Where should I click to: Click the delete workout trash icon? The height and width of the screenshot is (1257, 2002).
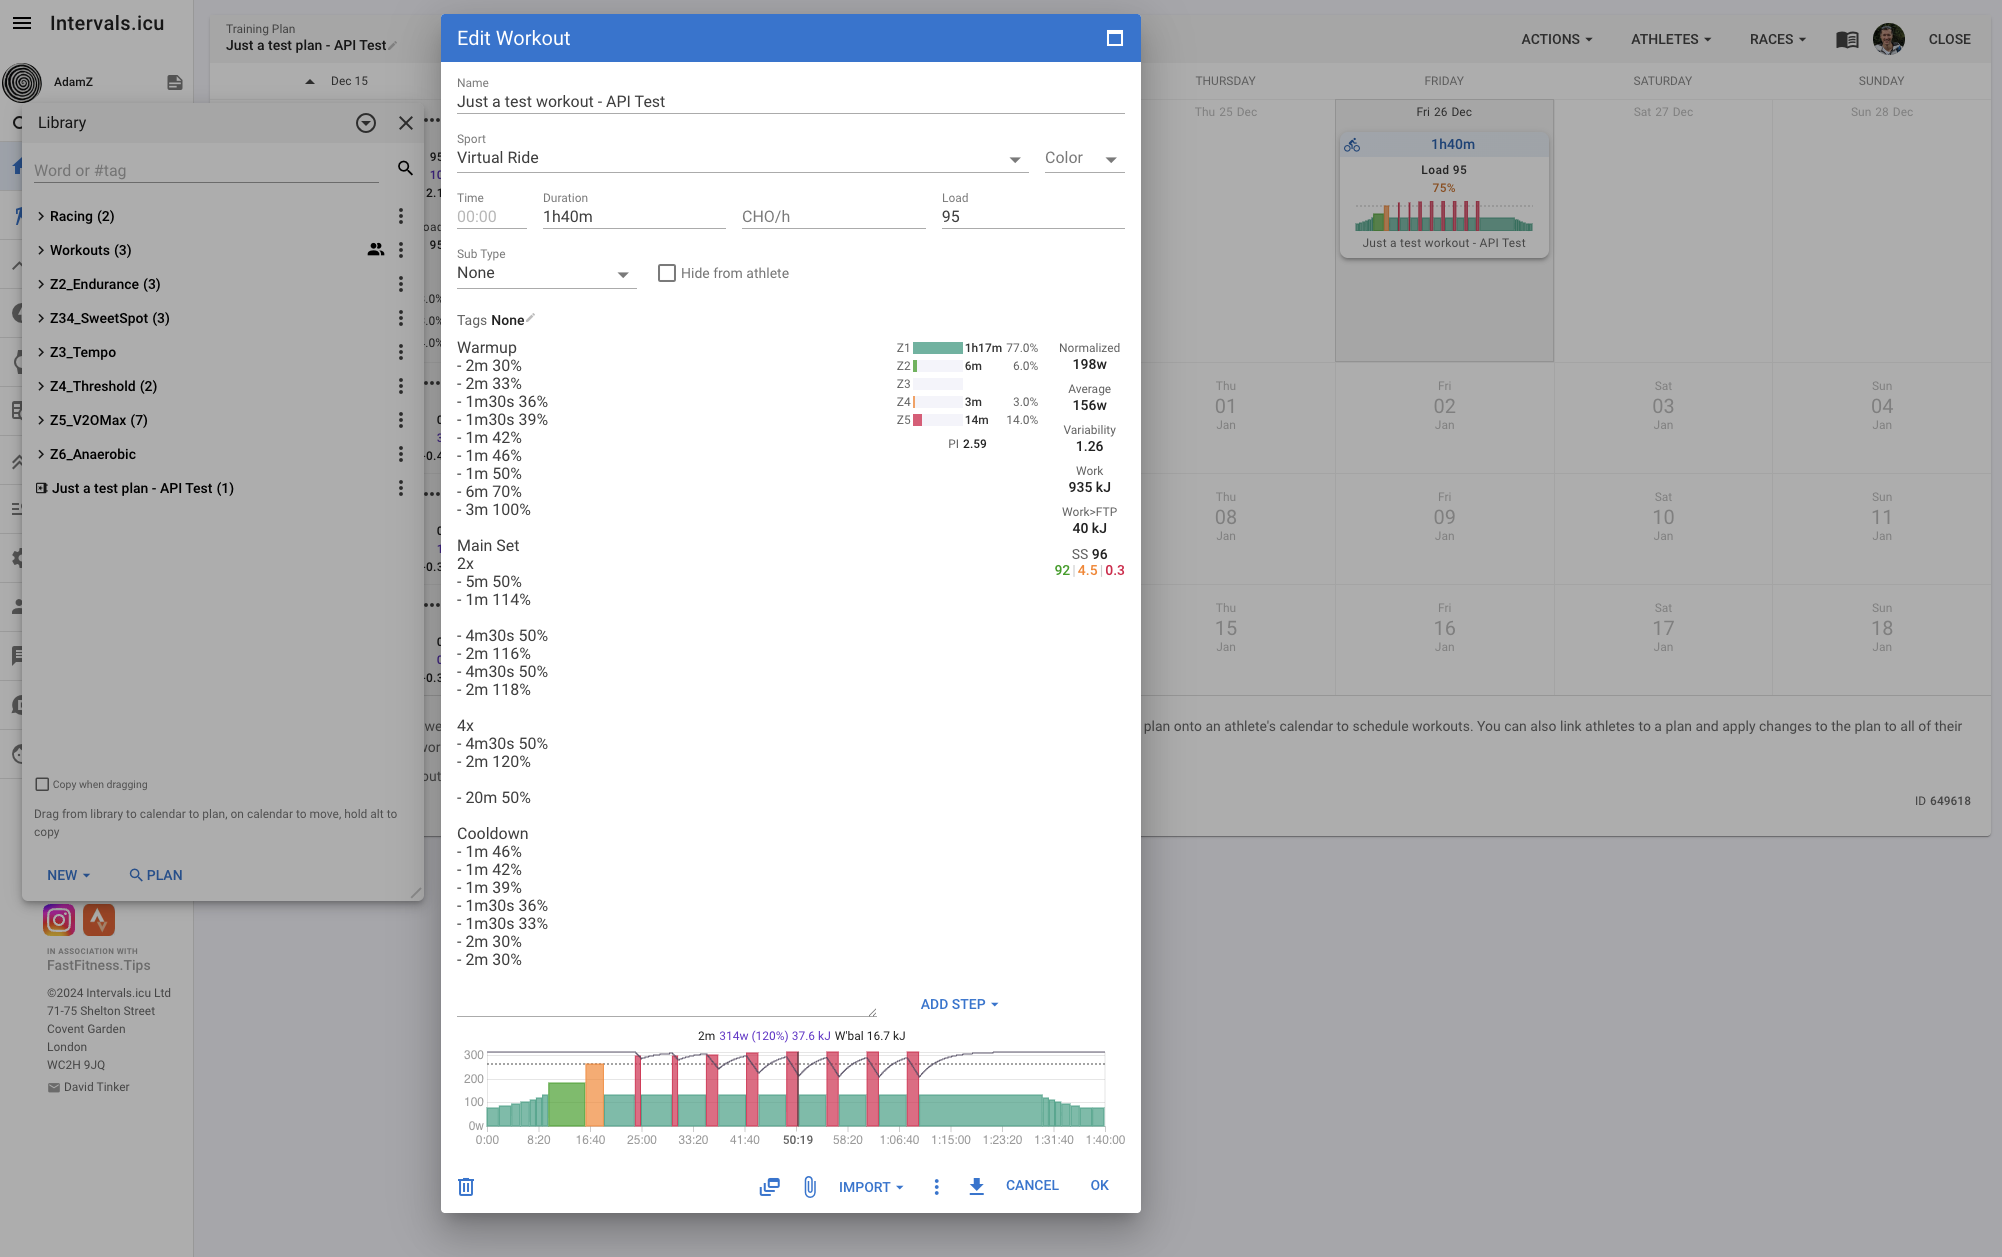[466, 1186]
